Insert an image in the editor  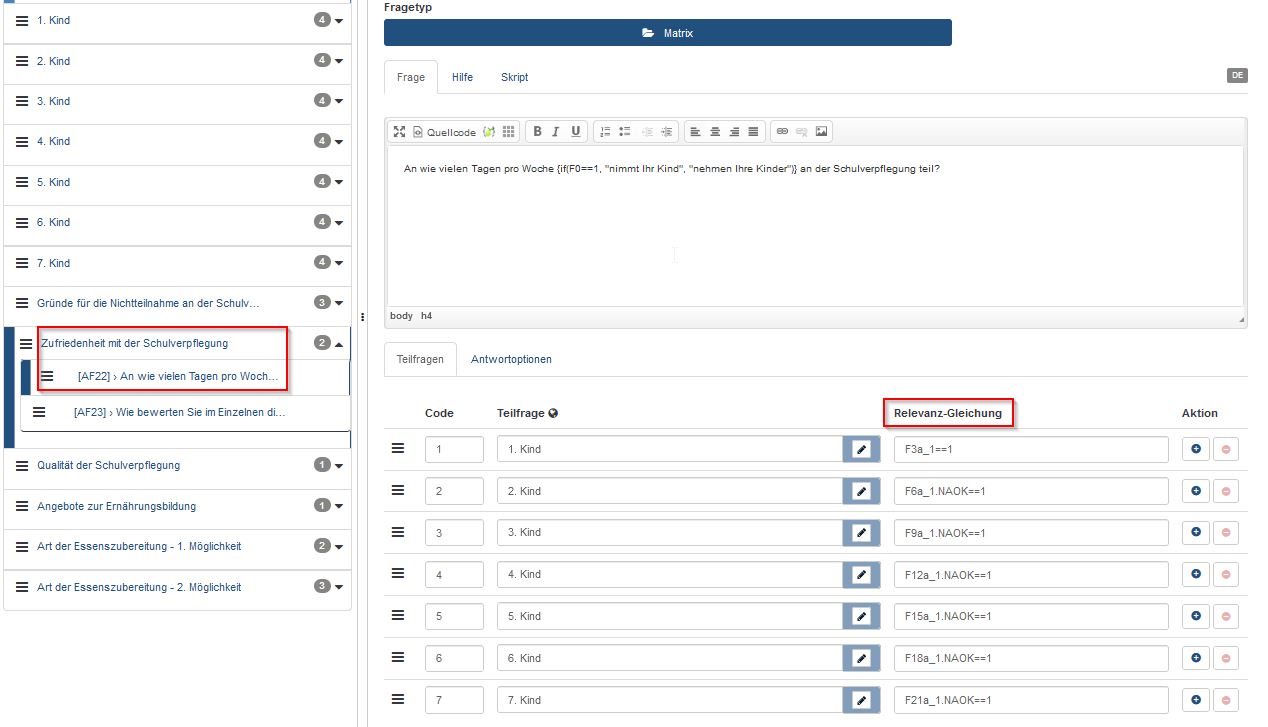pyautogui.click(x=821, y=131)
